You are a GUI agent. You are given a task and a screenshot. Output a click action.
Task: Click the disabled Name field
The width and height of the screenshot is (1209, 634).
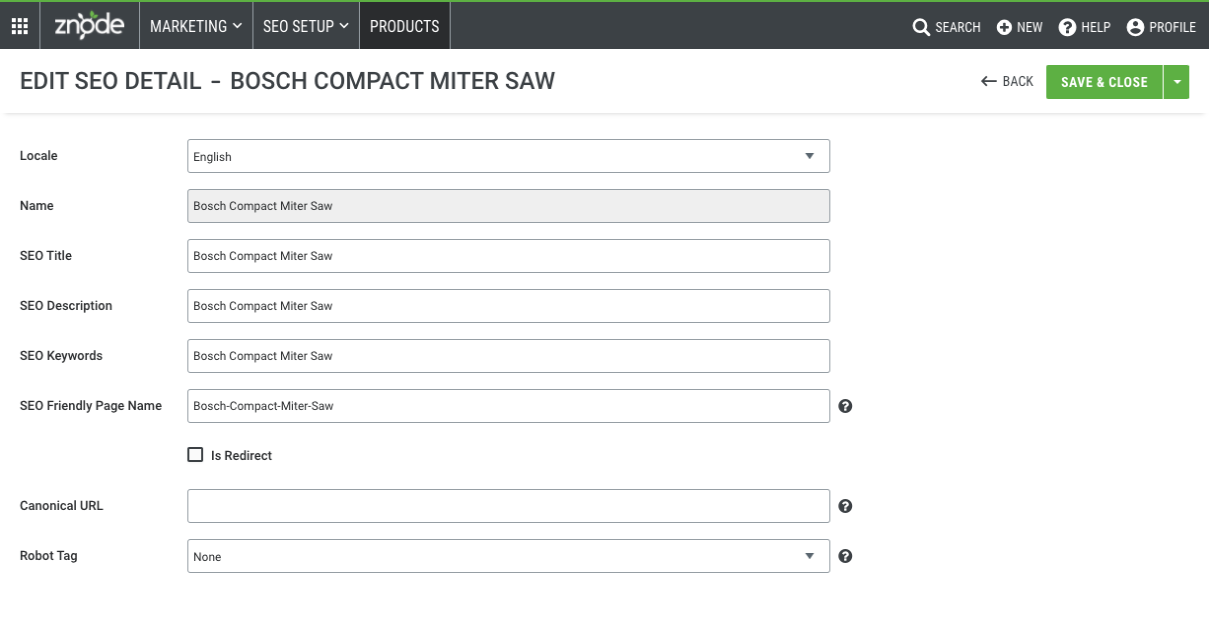pyautogui.click(x=508, y=206)
